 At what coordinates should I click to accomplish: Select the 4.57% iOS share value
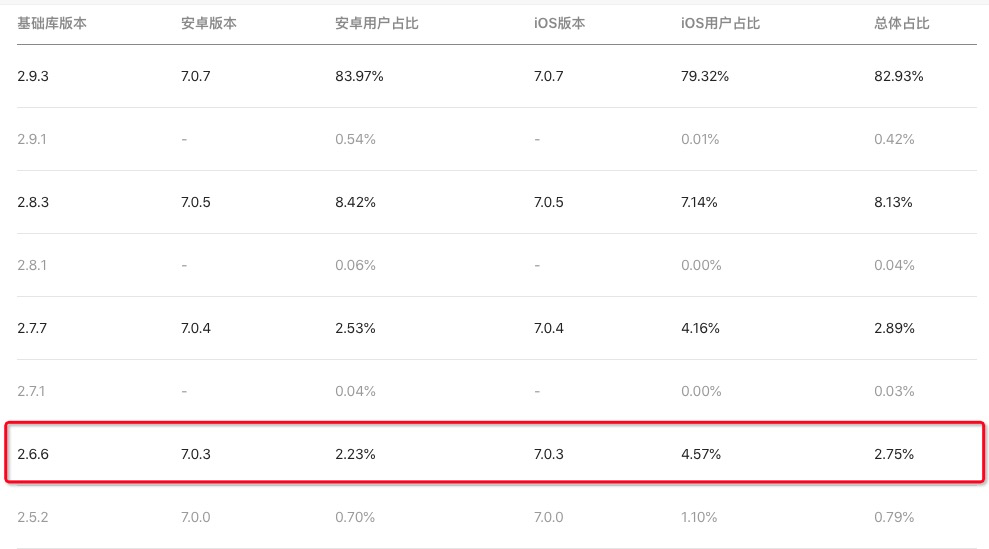pyautogui.click(x=701, y=454)
